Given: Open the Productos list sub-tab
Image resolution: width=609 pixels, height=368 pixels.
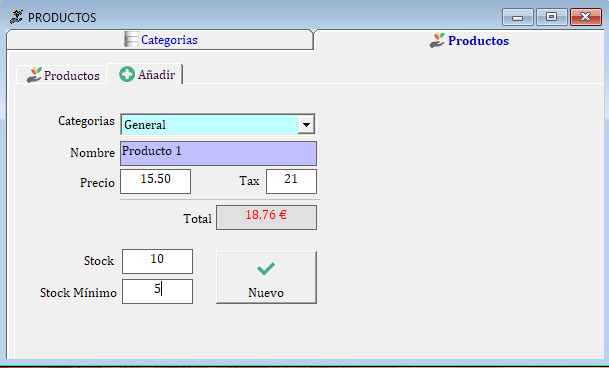Looking at the screenshot, I should pos(62,75).
